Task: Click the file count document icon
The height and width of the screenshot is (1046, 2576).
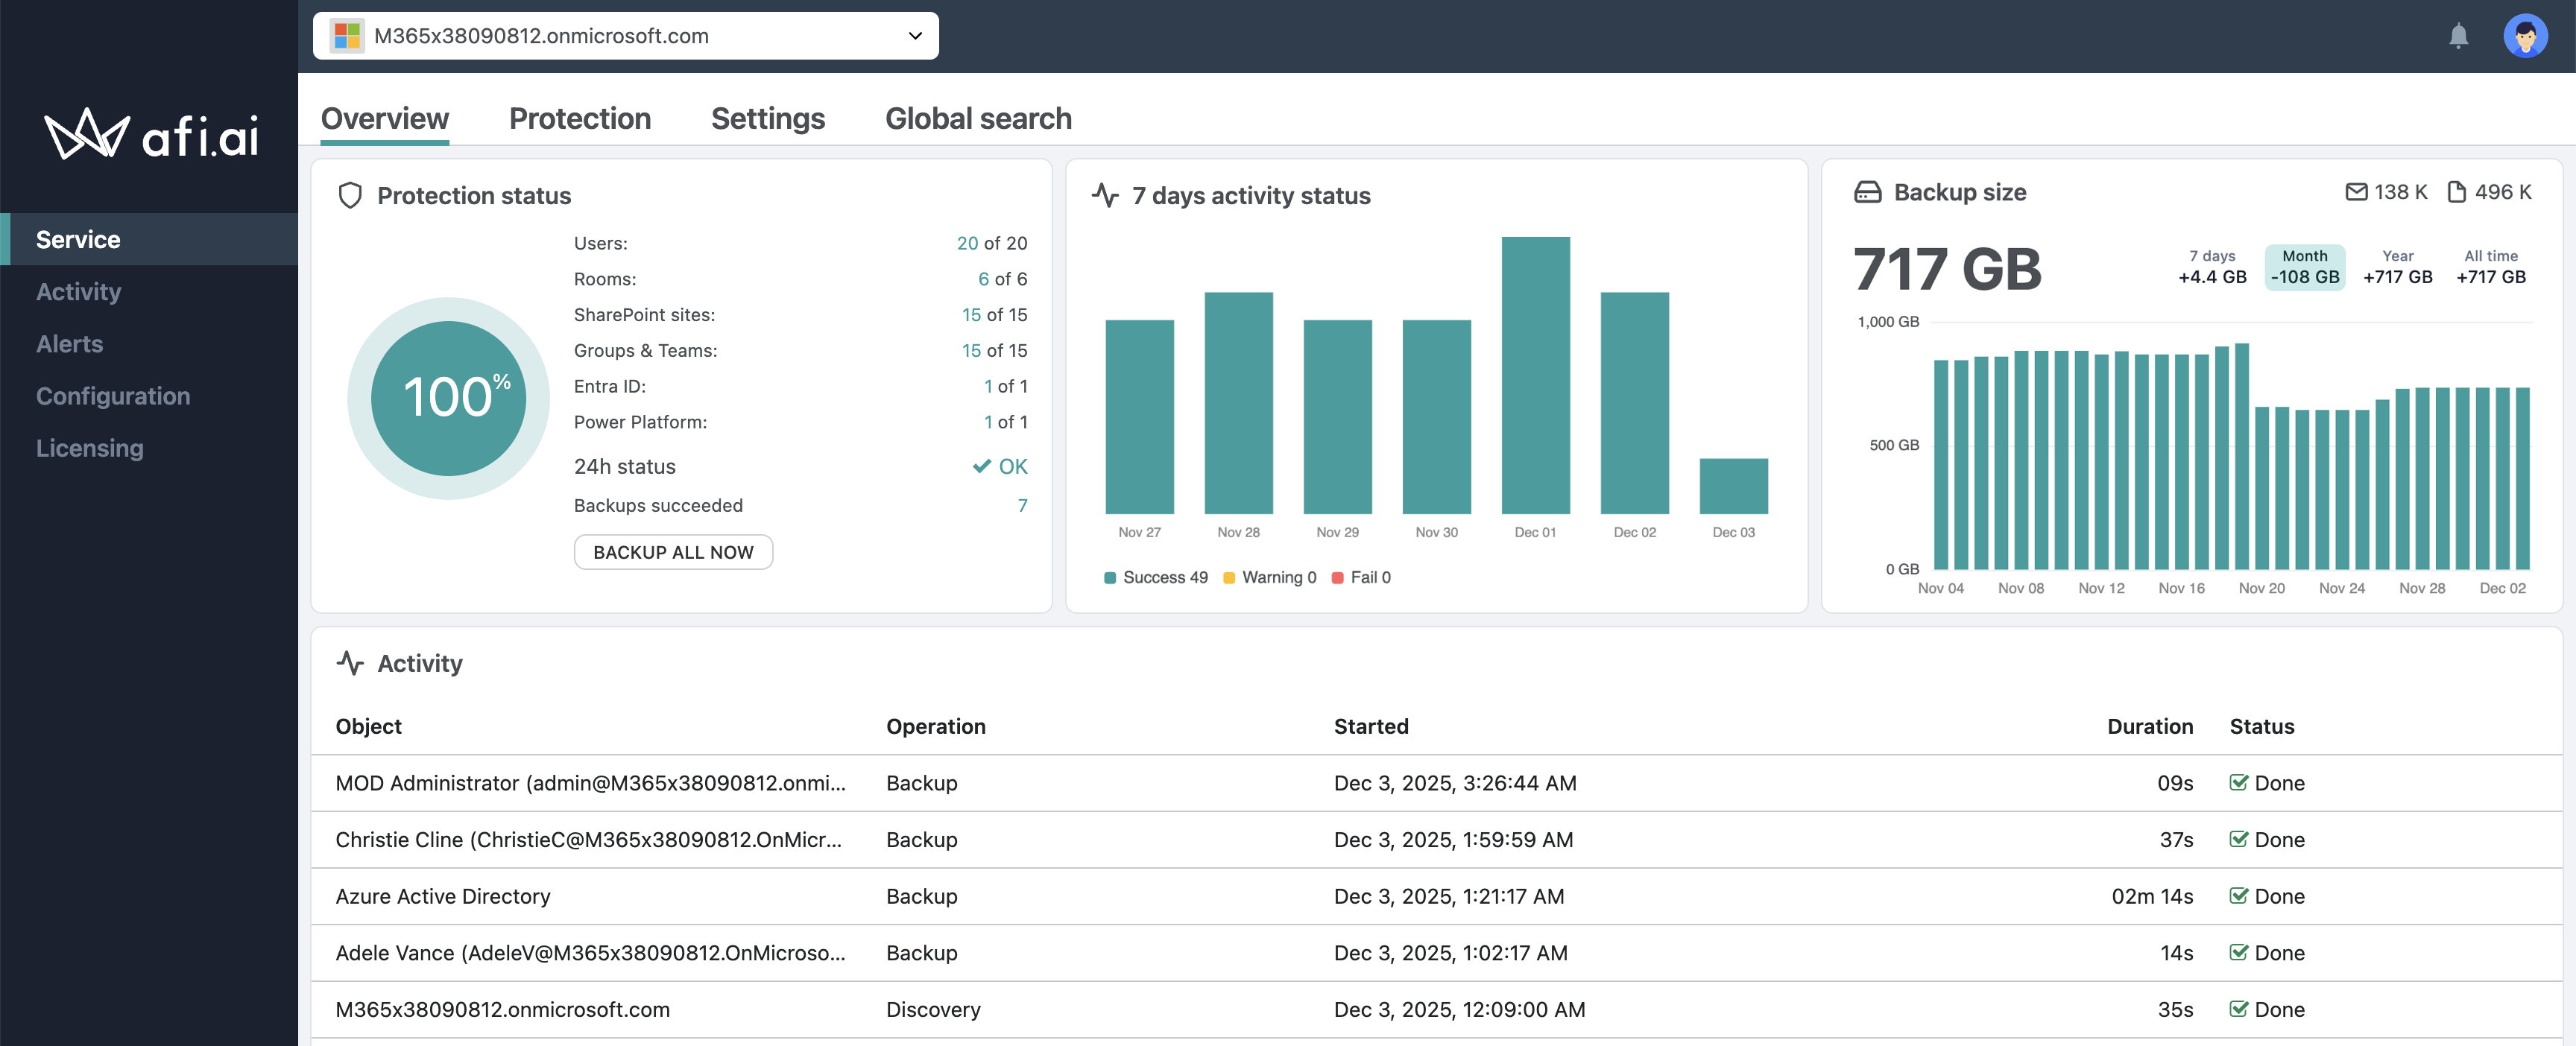Action: click(x=2455, y=192)
